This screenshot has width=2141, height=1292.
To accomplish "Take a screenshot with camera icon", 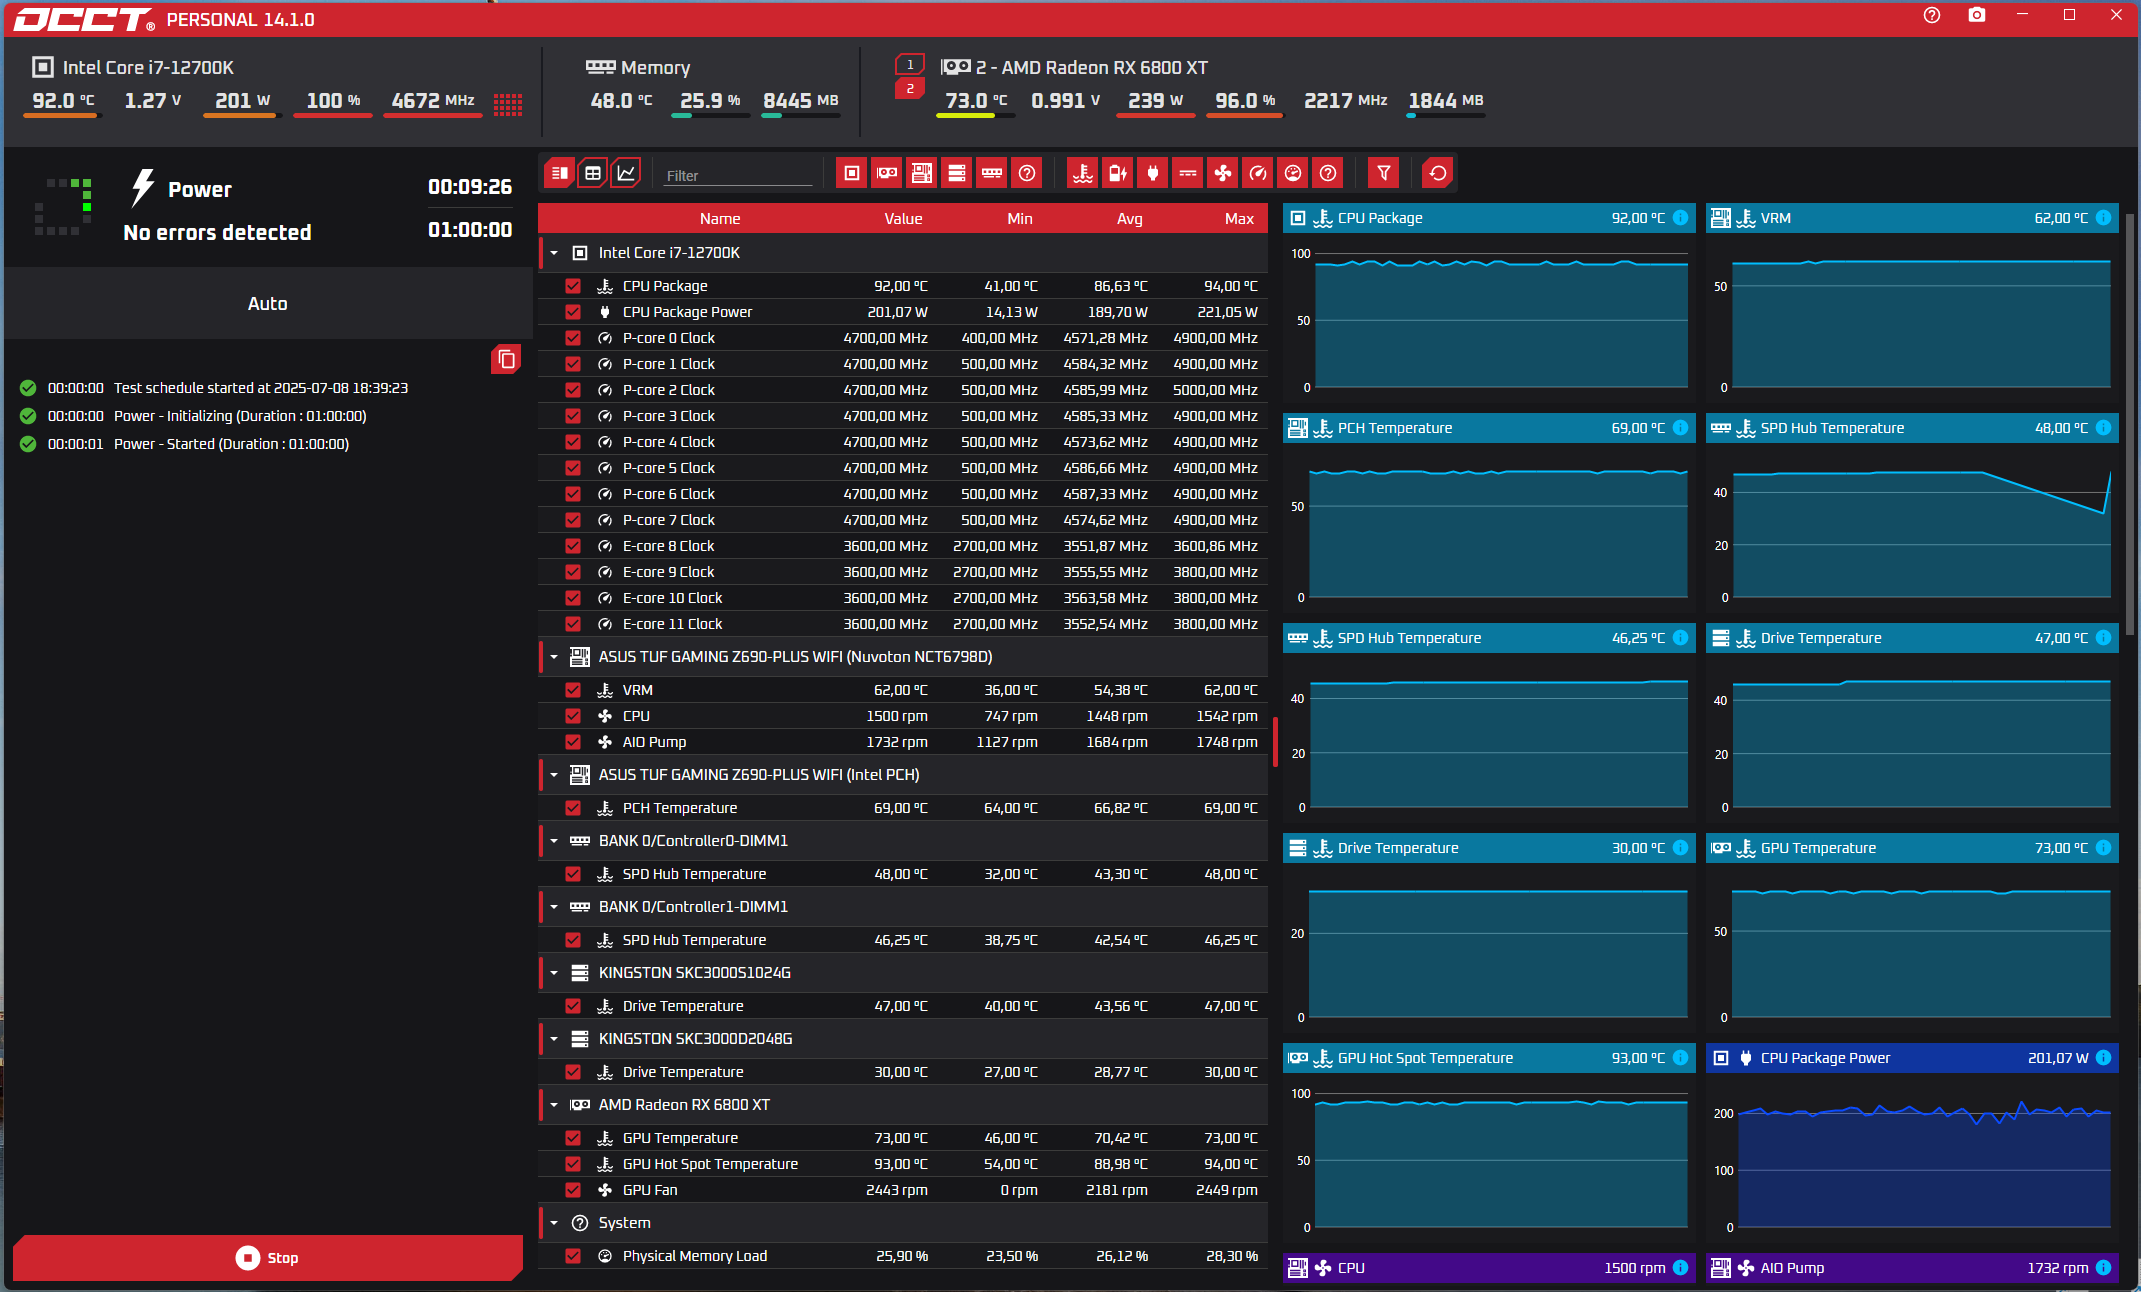I will point(1976,15).
